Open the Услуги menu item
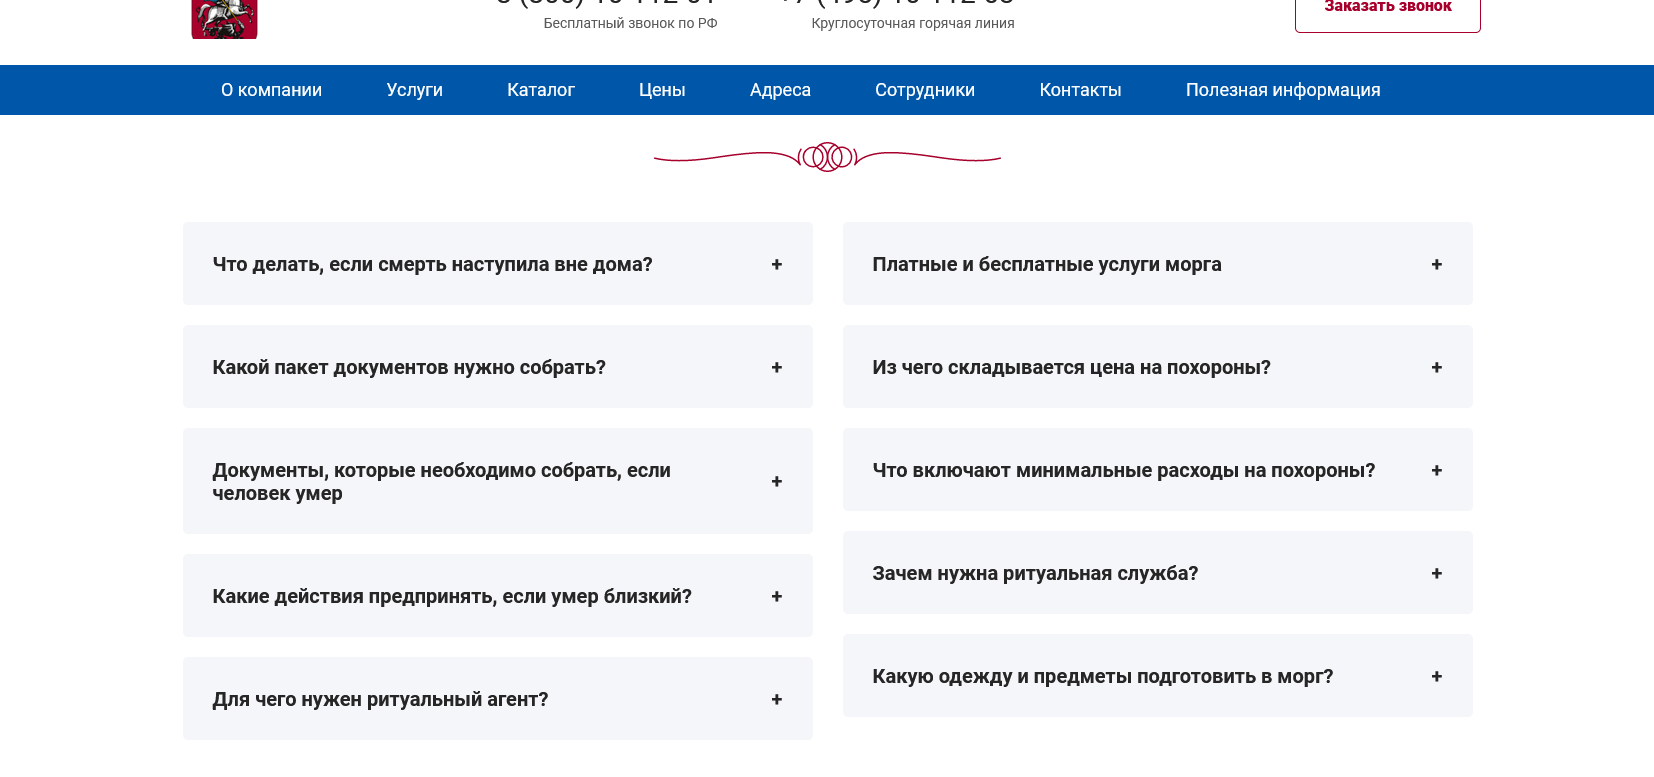Image resolution: width=1654 pixels, height=777 pixels. coord(414,90)
